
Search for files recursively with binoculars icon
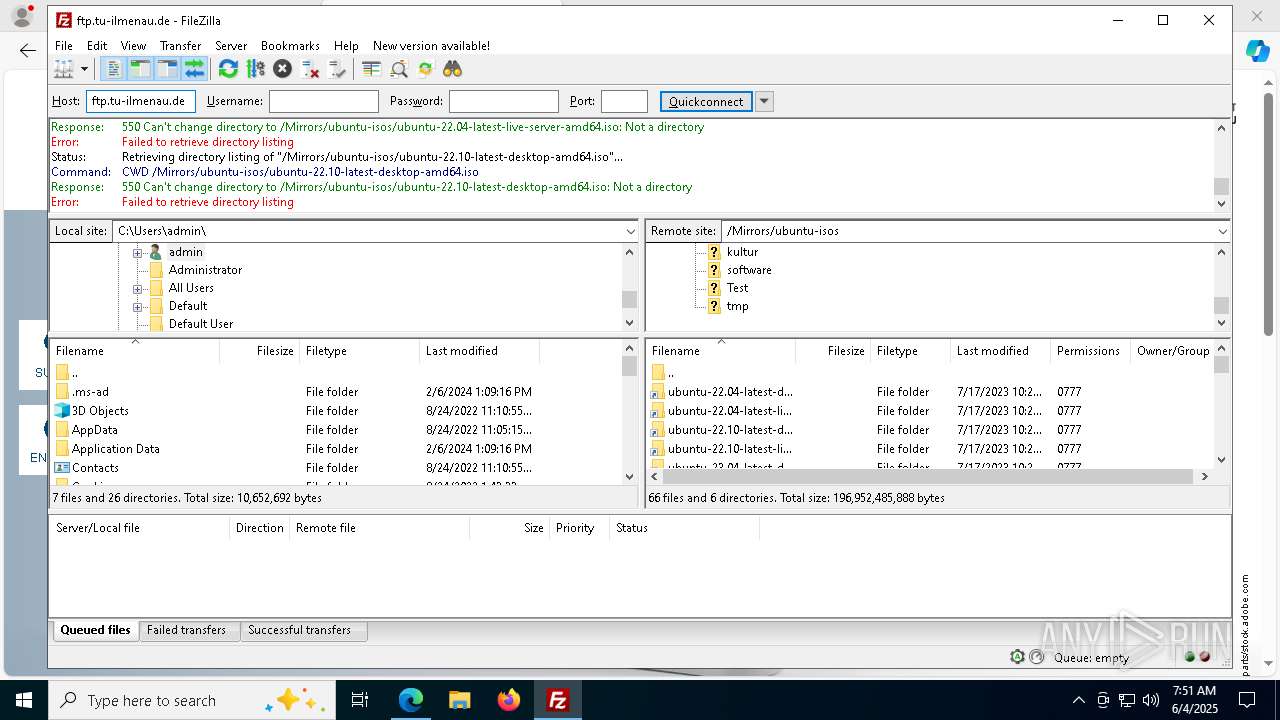pos(453,69)
